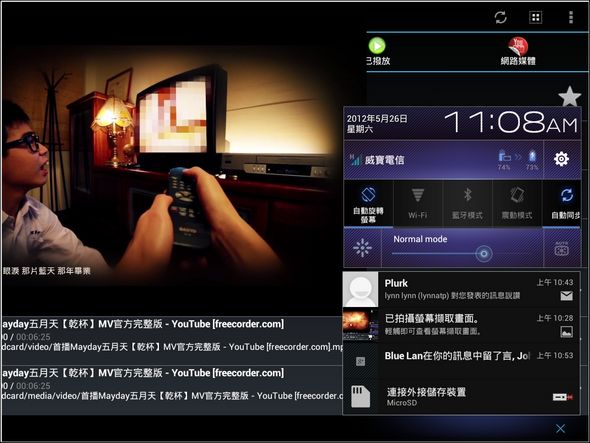Open the three-dot overflow menu

[x=571, y=17]
